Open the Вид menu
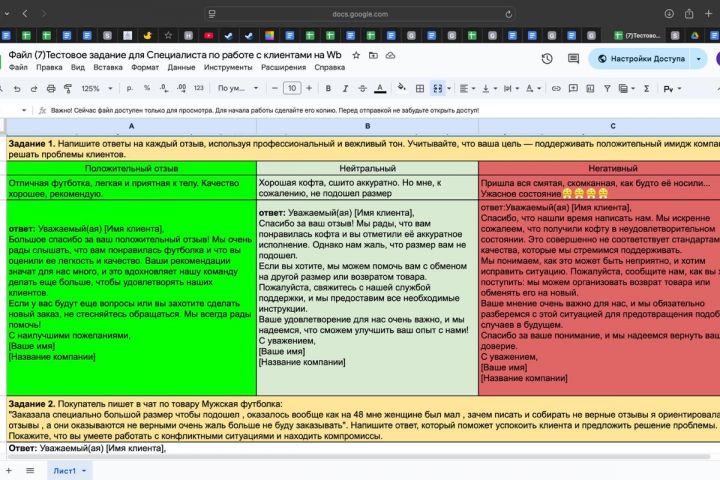The image size is (720, 480). click(x=78, y=68)
